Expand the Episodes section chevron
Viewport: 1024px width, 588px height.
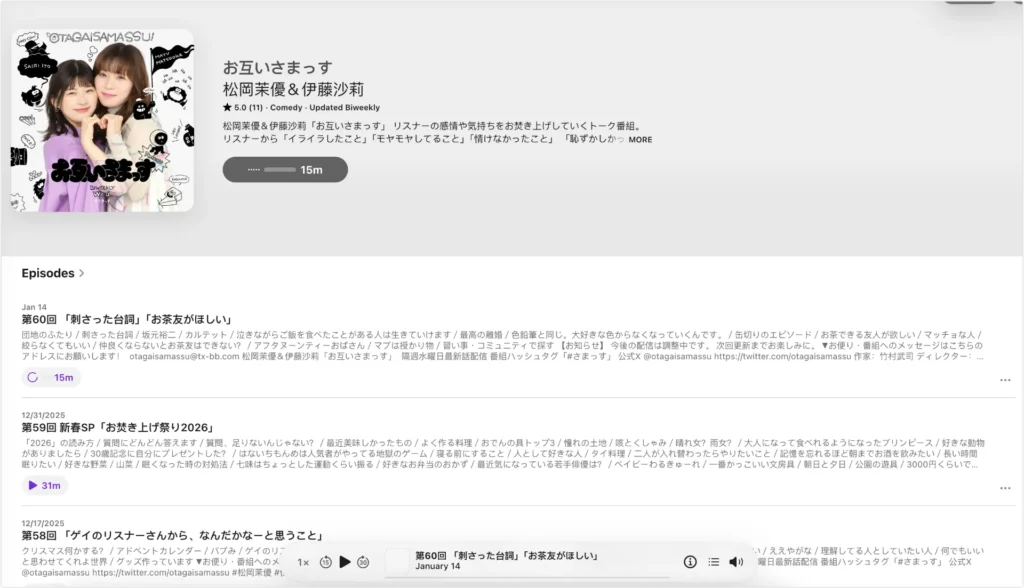pyautogui.click(x=82, y=273)
